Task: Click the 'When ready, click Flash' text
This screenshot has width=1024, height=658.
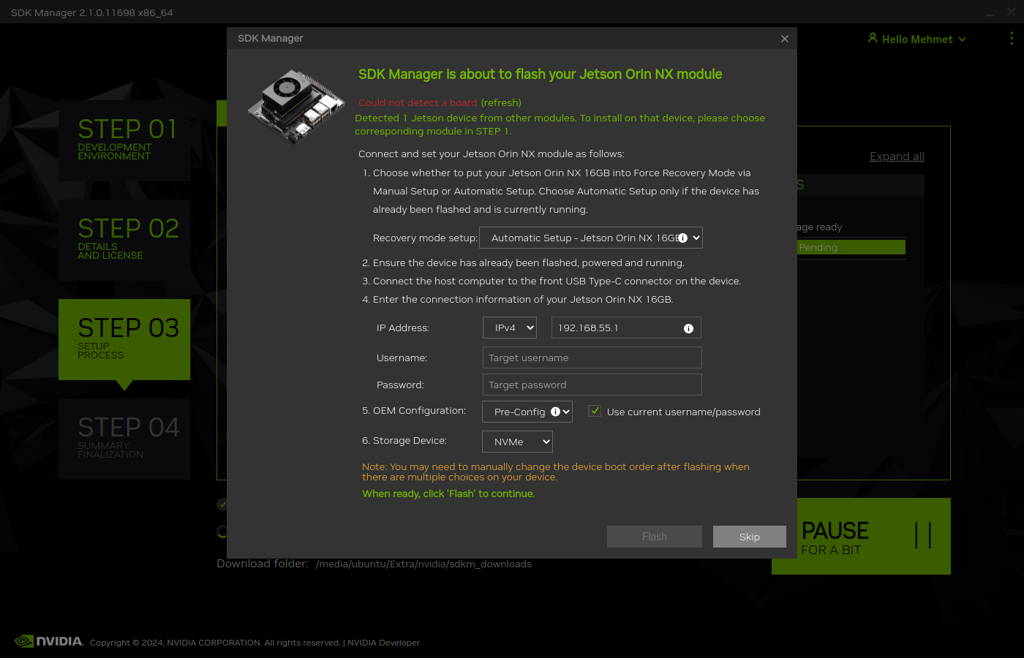Action: [449, 494]
